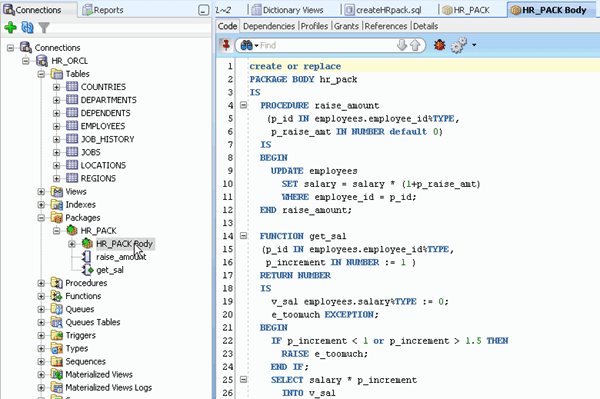
Task: Click the green plus New Connection icon
Action: (x=10, y=28)
